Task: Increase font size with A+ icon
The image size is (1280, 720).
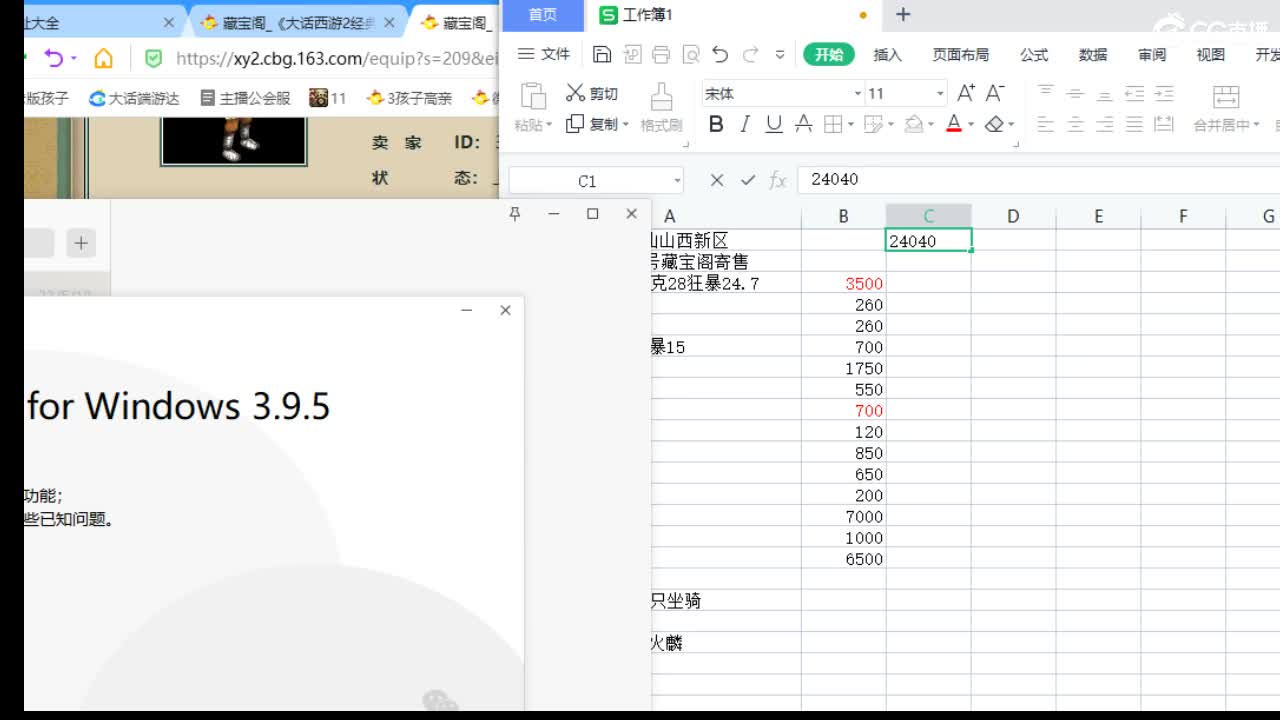Action: click(965, 93)
